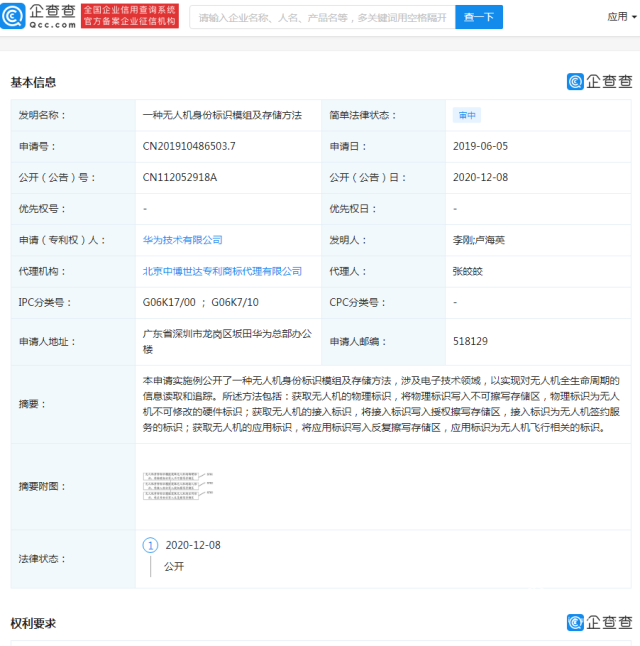Click the legal status date 2020-12-08
The image size is (640, 646).
193,545
